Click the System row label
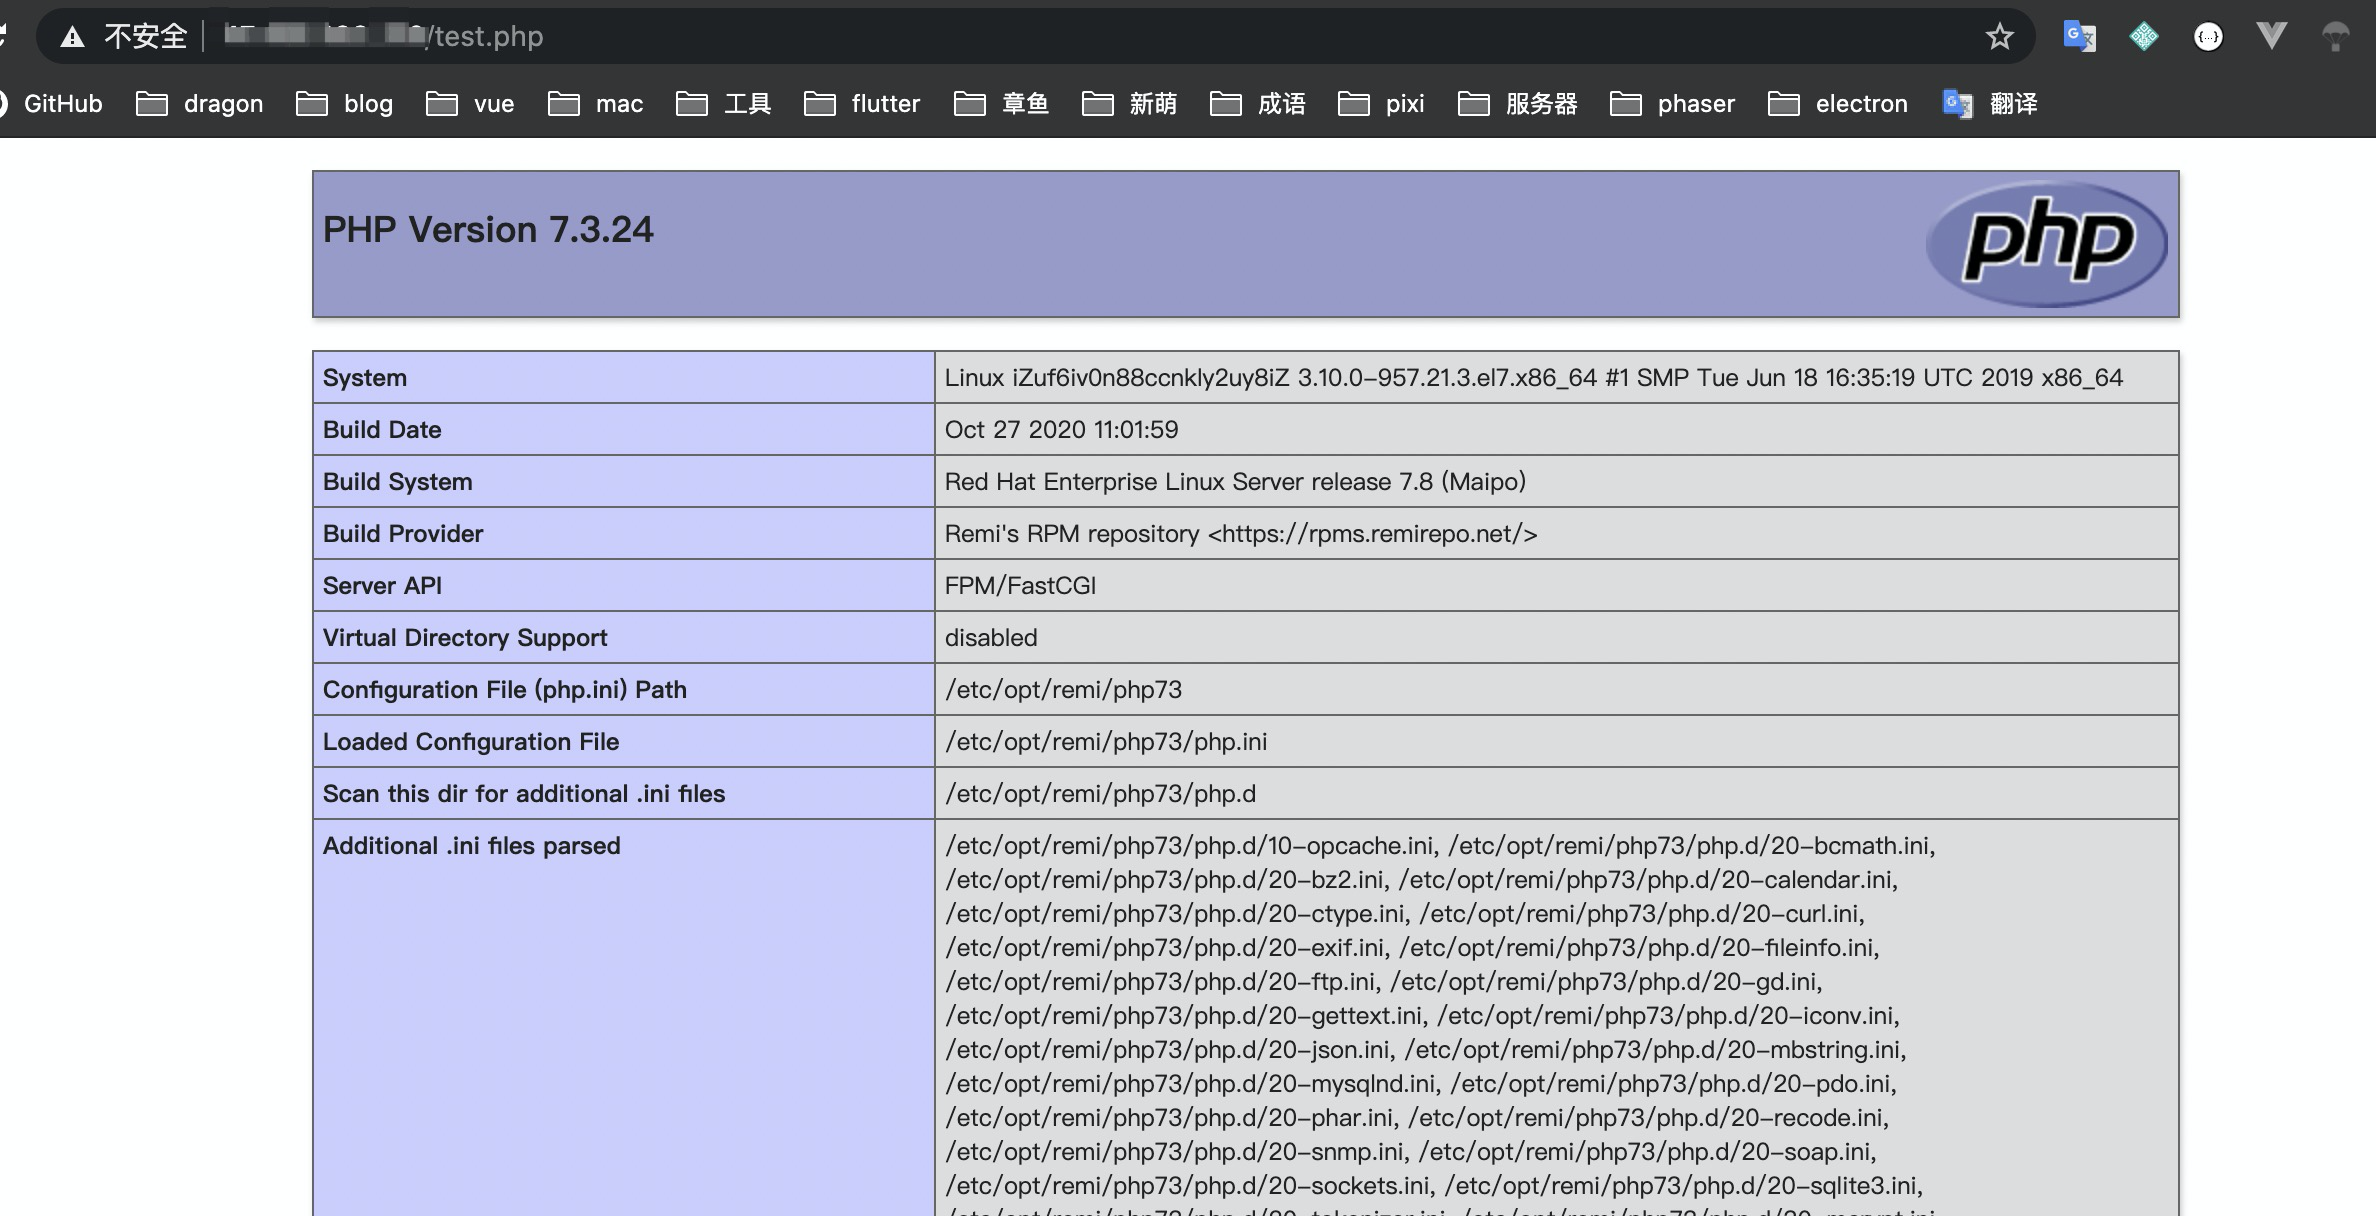Screen dimensions: 2376x1216 pyautogui.click(x=365, y=378)
